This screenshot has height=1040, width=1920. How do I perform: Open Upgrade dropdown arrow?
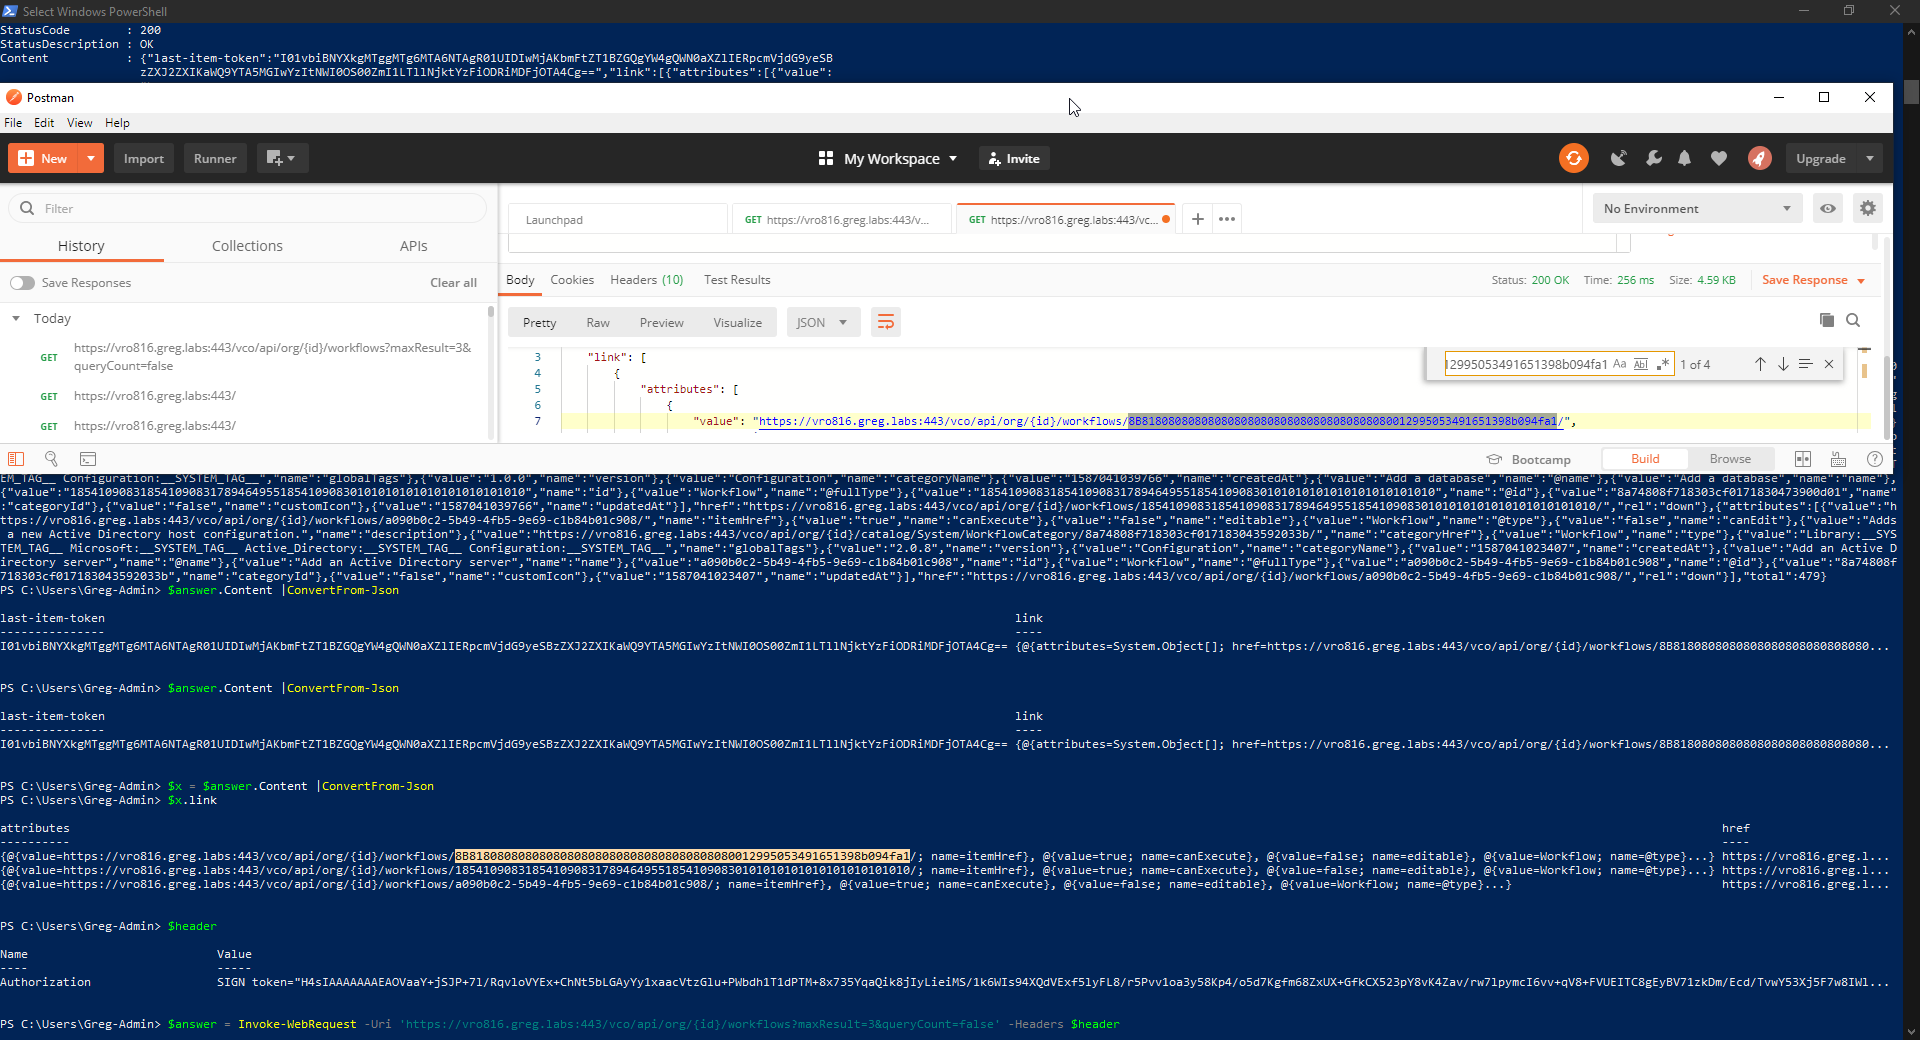click(1870, 158)
